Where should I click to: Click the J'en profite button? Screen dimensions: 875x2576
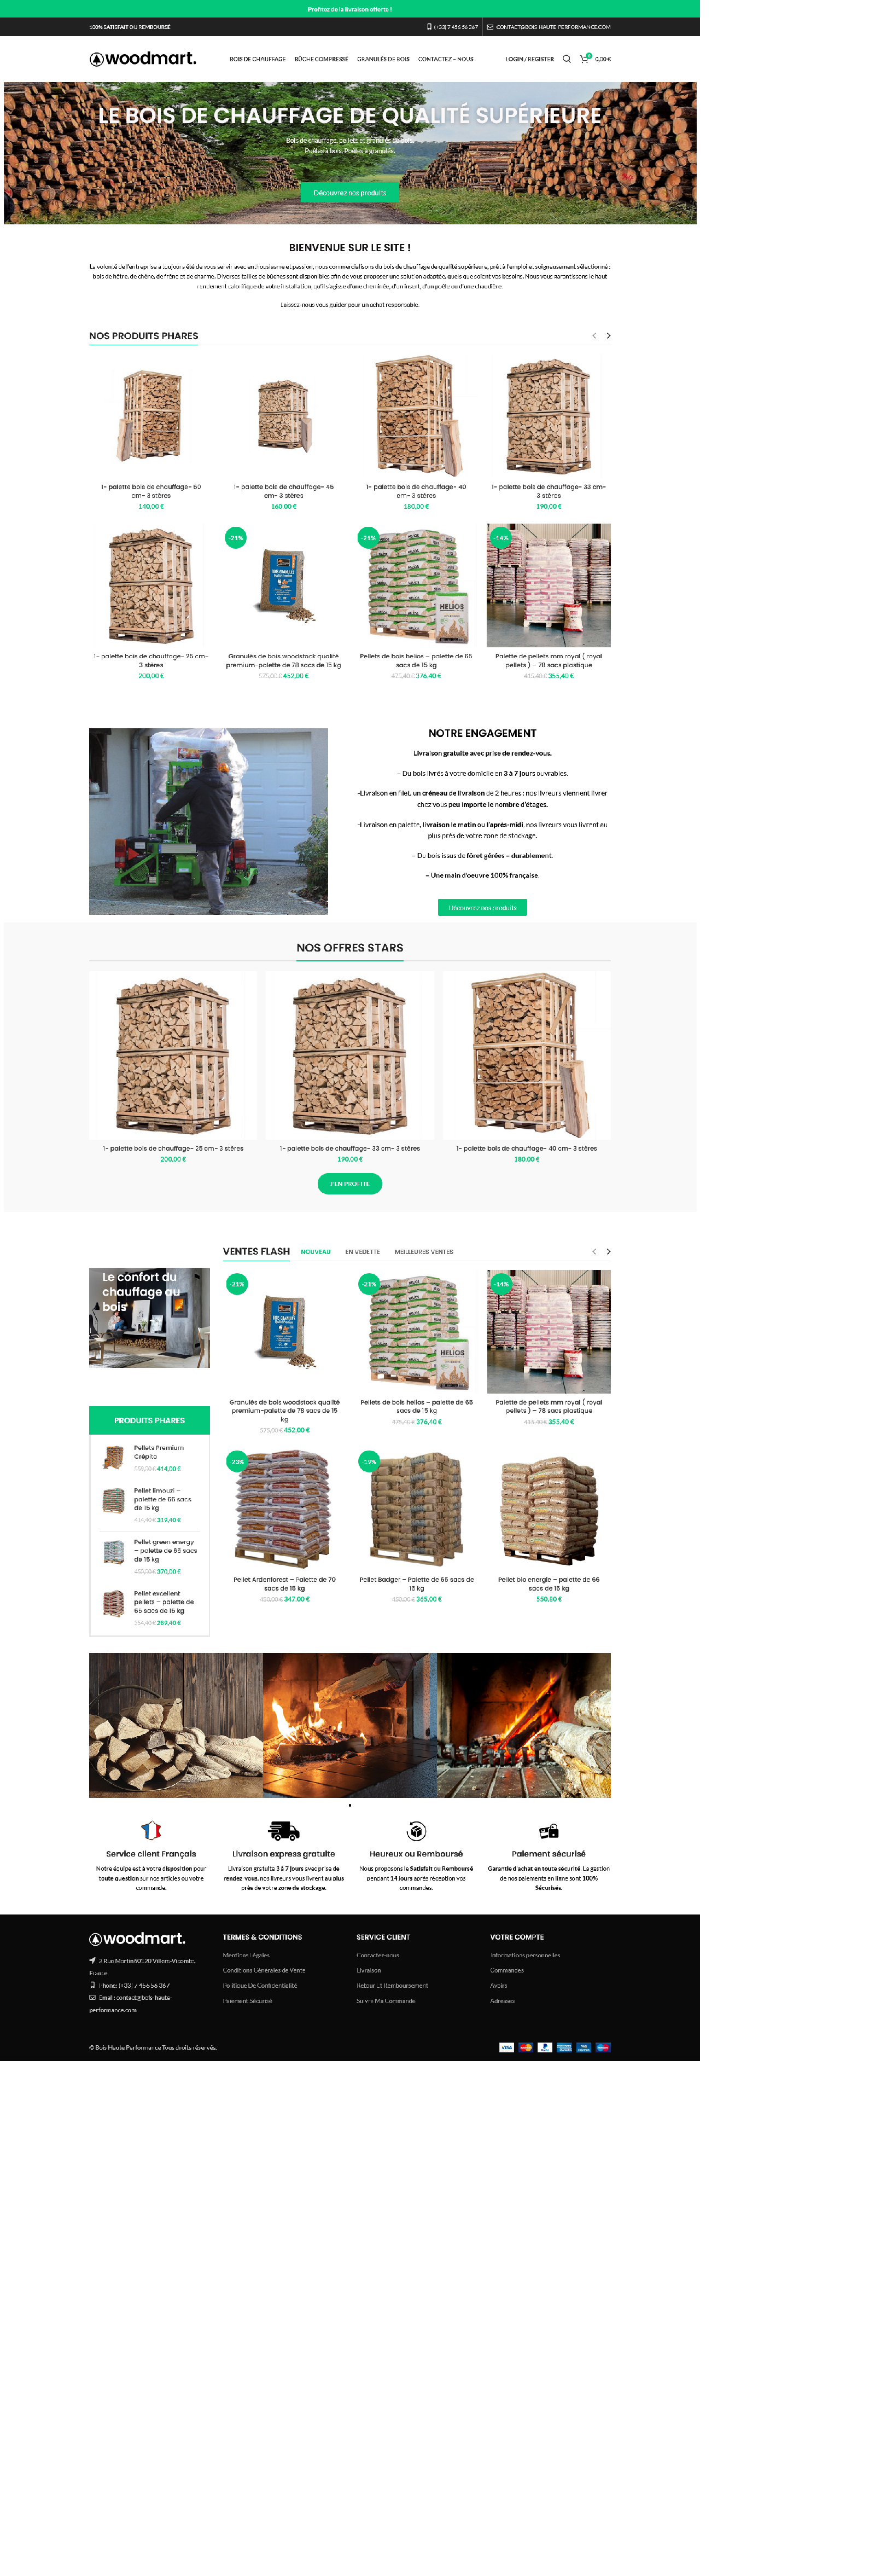click(x=350, y=1184)
